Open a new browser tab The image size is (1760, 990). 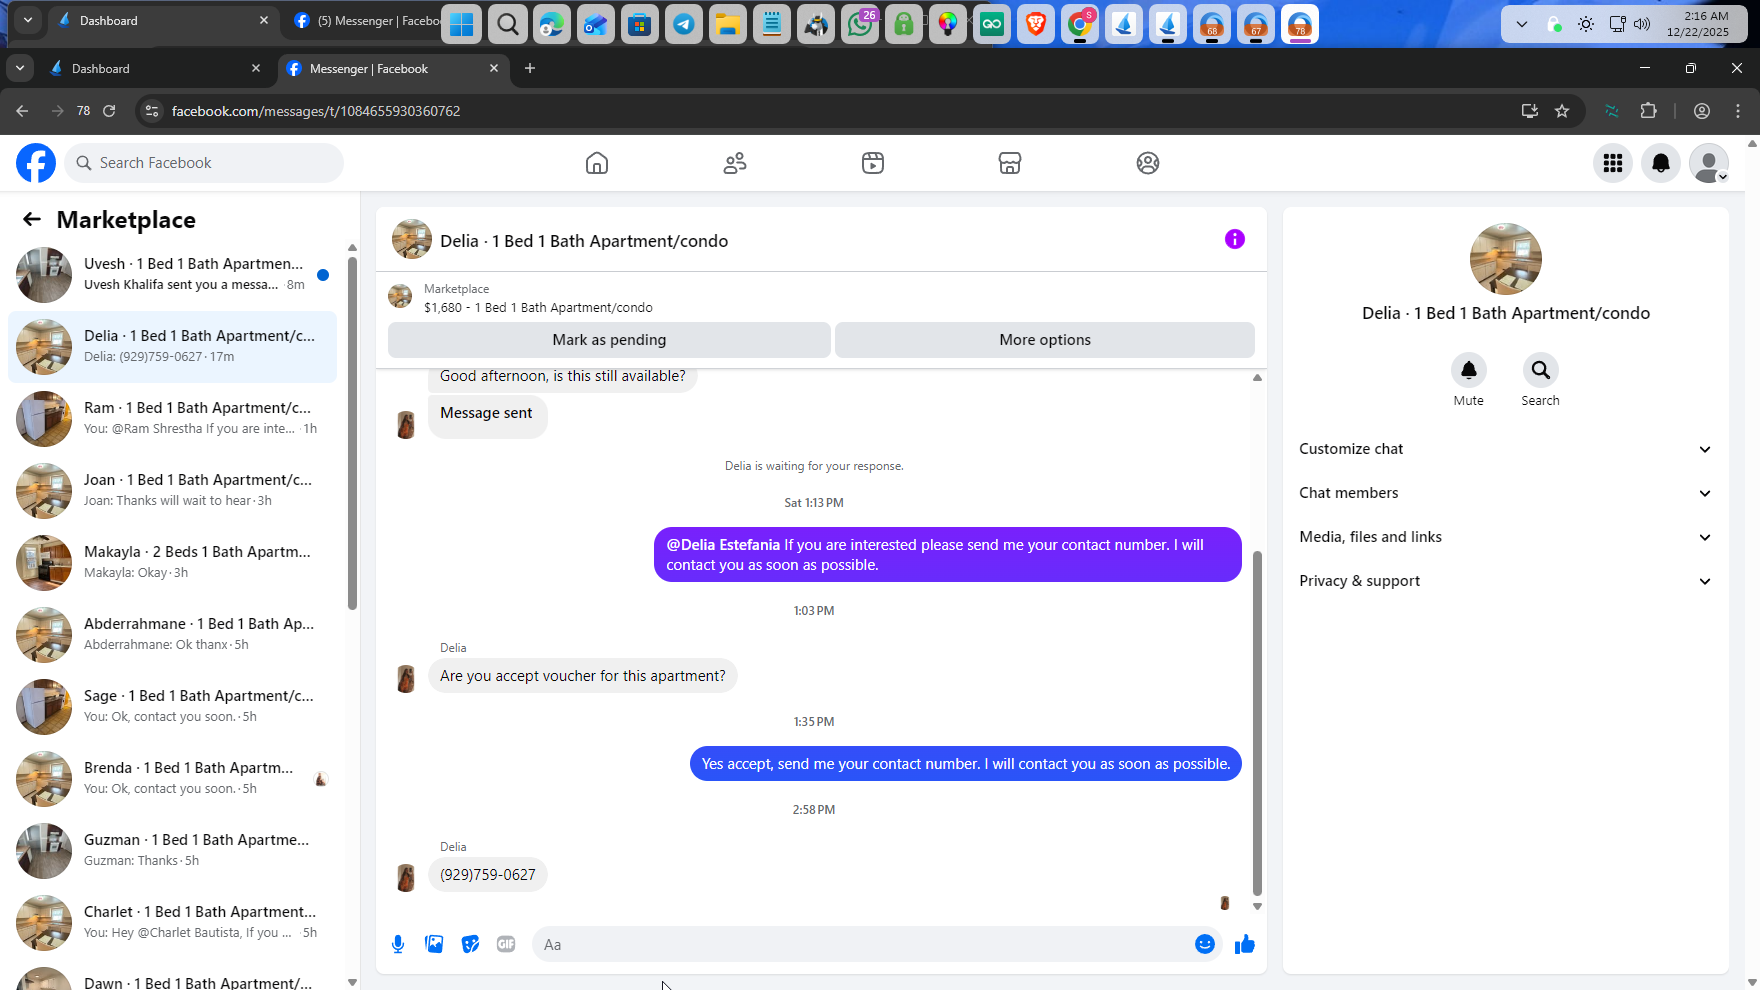530,68
